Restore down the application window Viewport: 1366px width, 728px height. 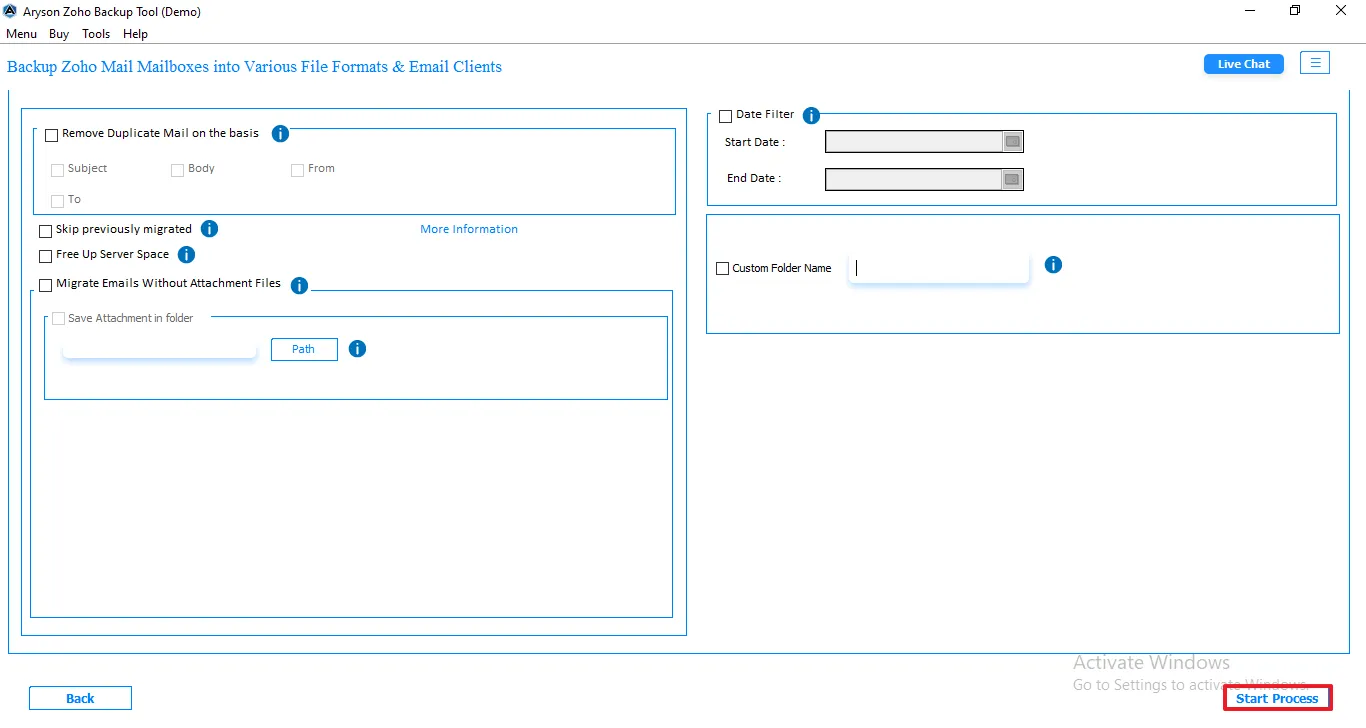1295,11
